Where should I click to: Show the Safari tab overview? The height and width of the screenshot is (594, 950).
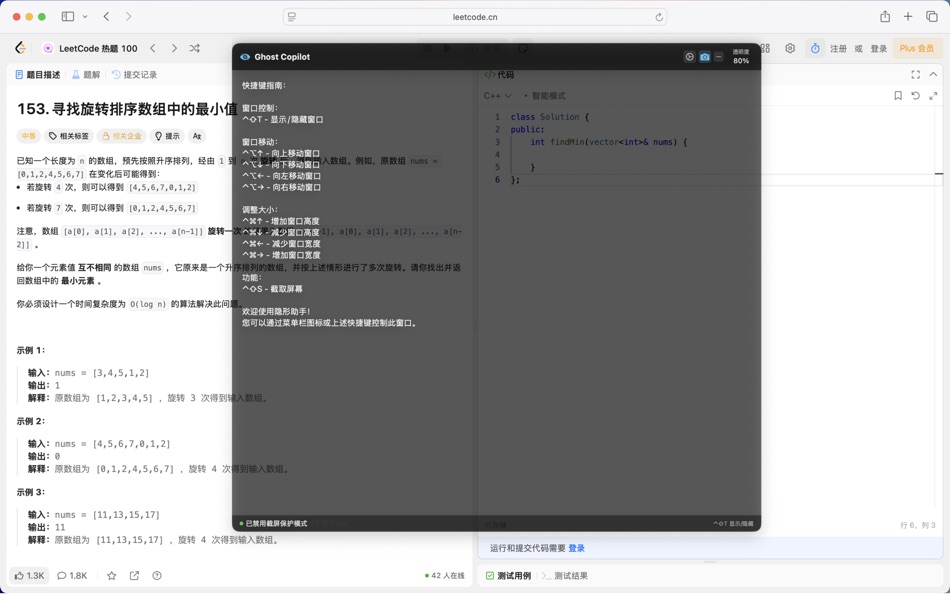932,16
